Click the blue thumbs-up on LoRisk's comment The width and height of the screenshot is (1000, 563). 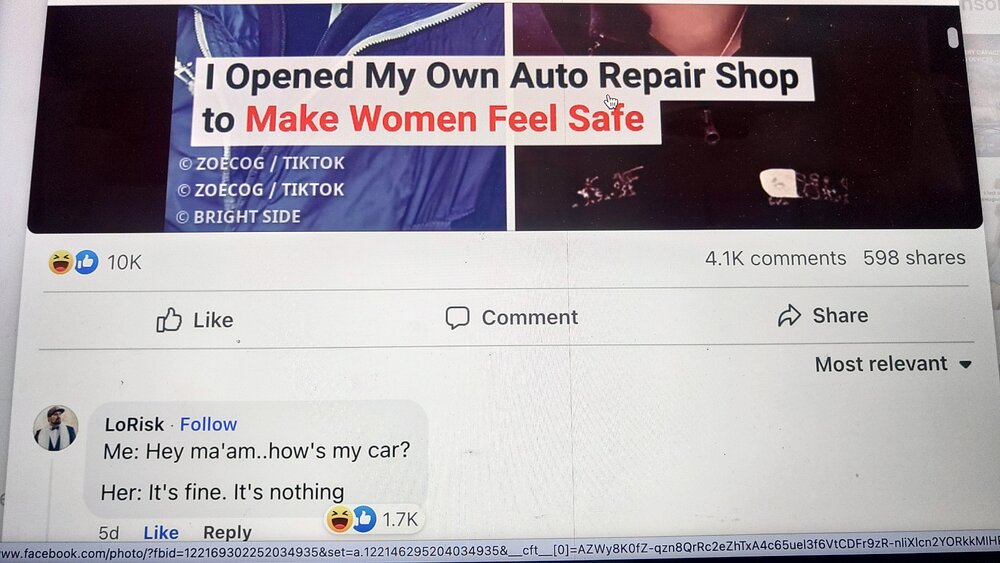[x=364, y=519]
